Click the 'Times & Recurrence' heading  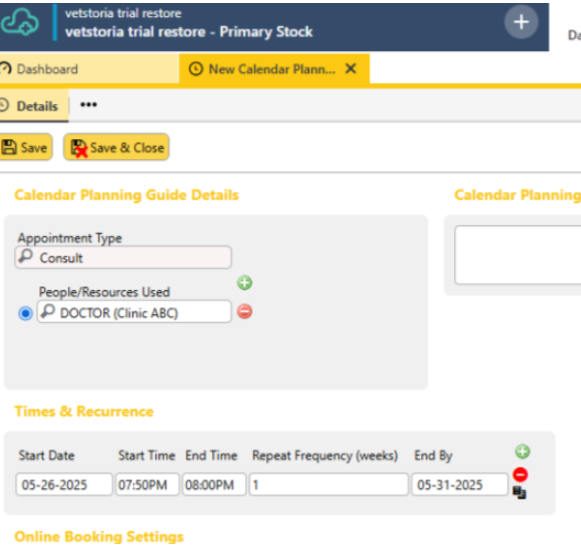84,411
